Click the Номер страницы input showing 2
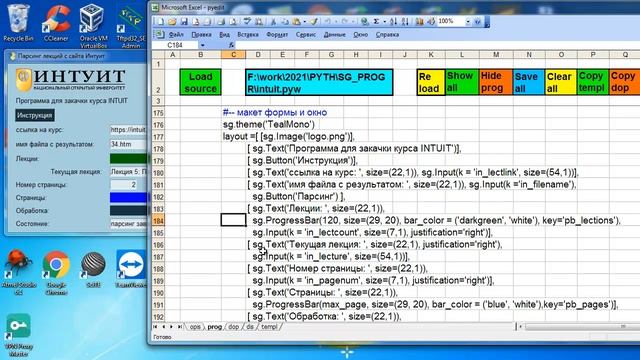Screen dimensions: 640x360 pos(124,184)
